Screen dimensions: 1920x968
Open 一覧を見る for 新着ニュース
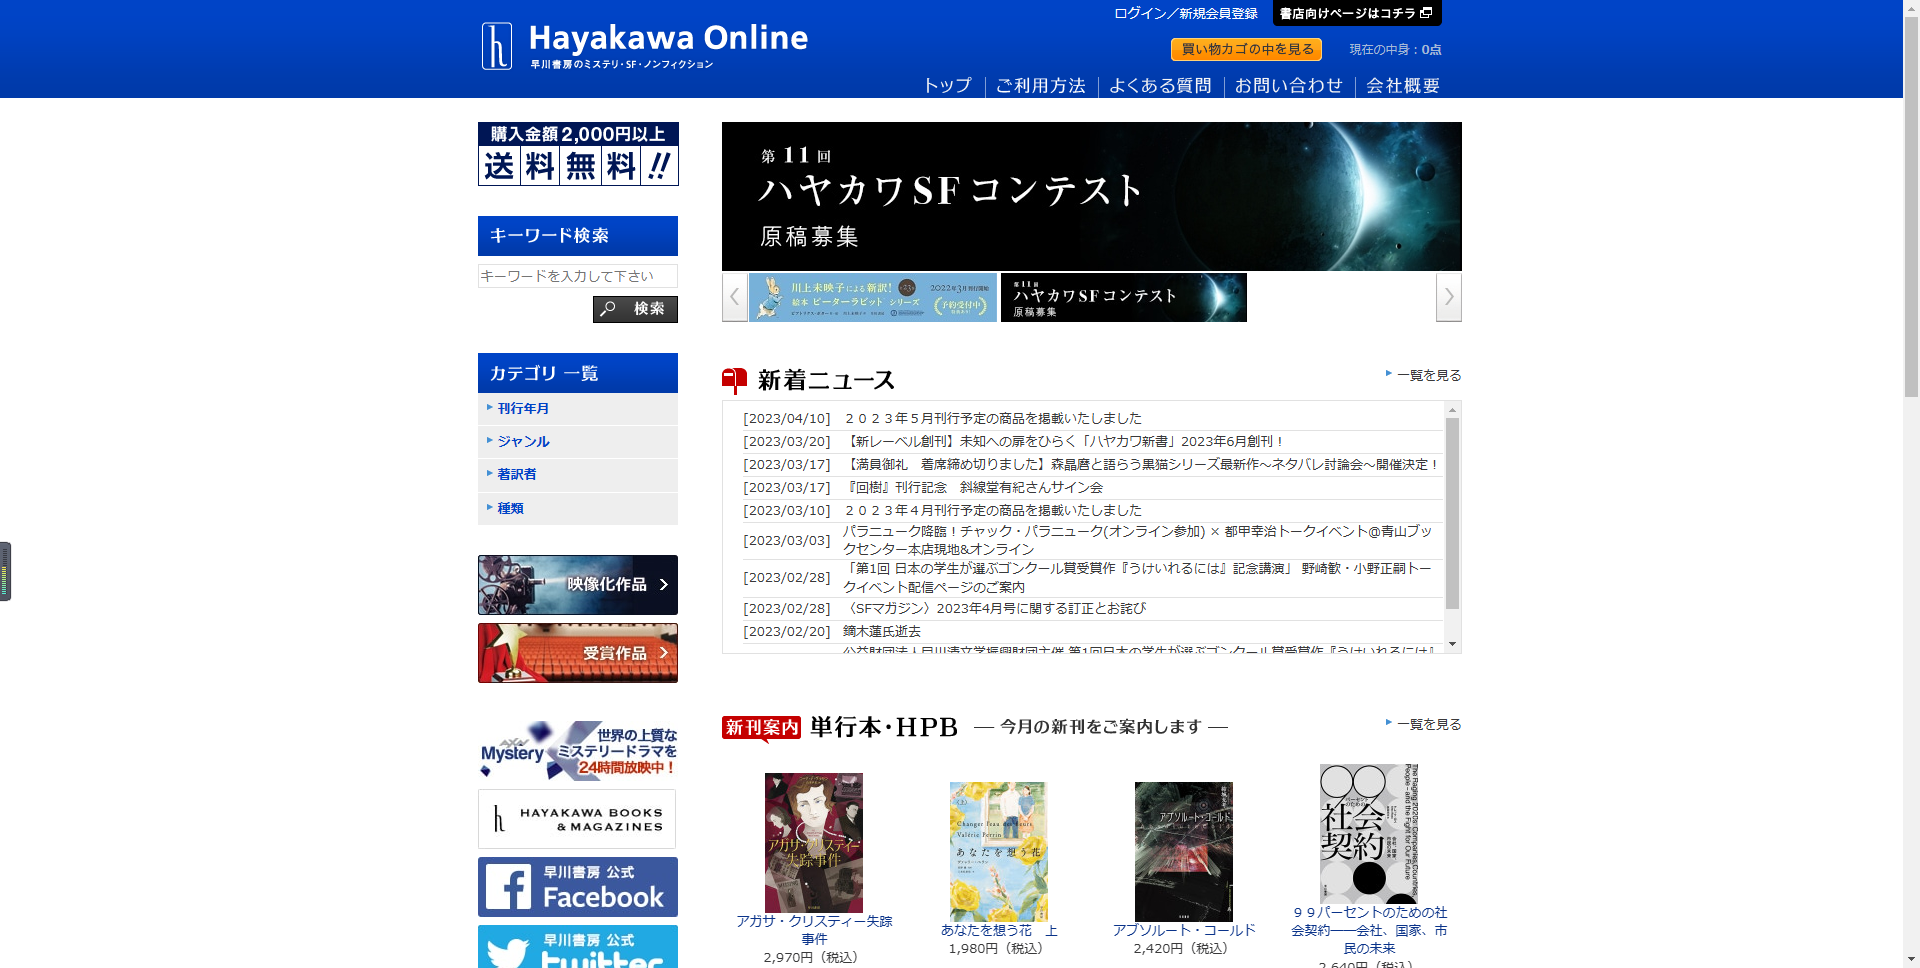[1429, 375]
